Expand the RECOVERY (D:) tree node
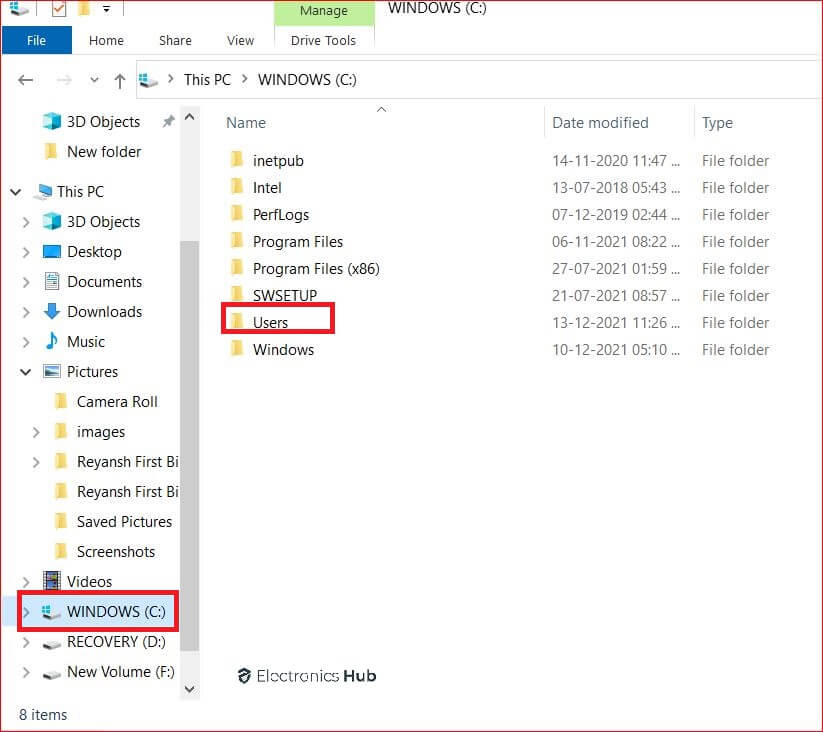 25,642
